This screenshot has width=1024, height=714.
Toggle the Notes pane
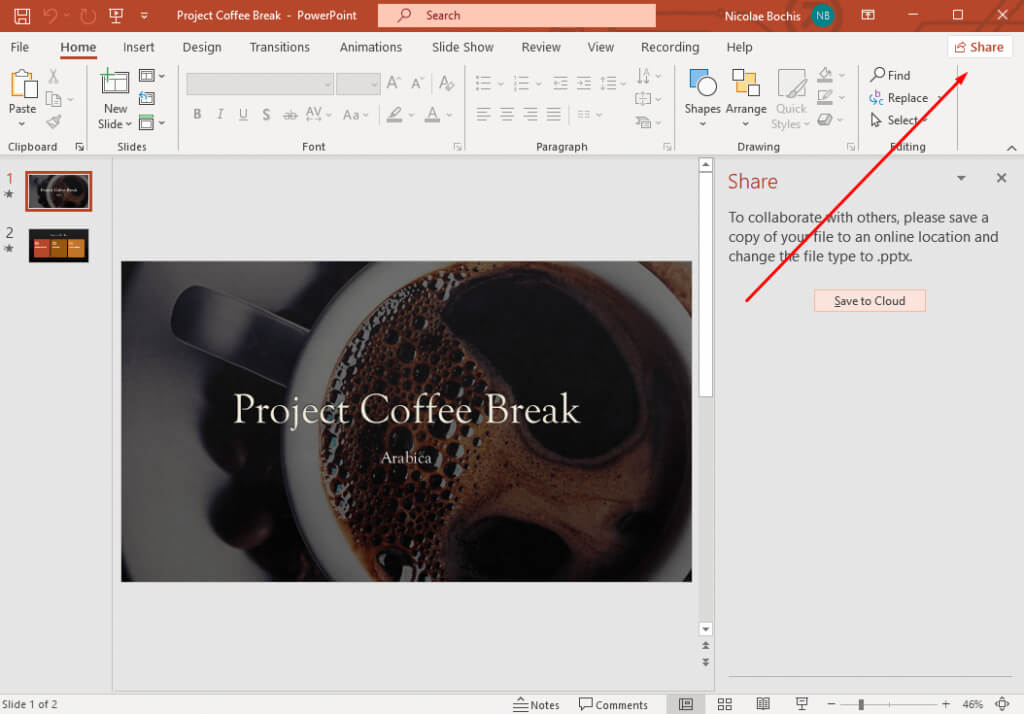(x=536, y=704)
